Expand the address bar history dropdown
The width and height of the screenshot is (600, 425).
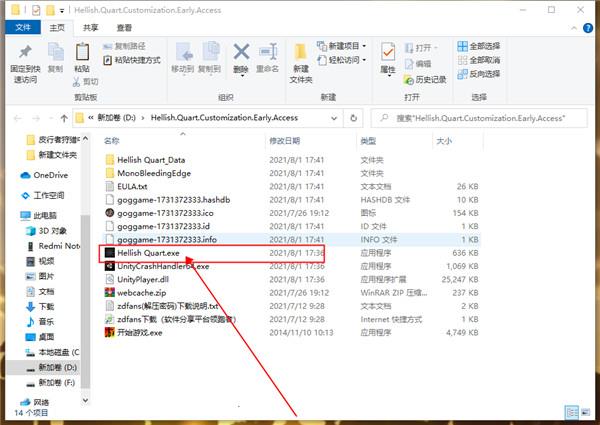(334, 119)
